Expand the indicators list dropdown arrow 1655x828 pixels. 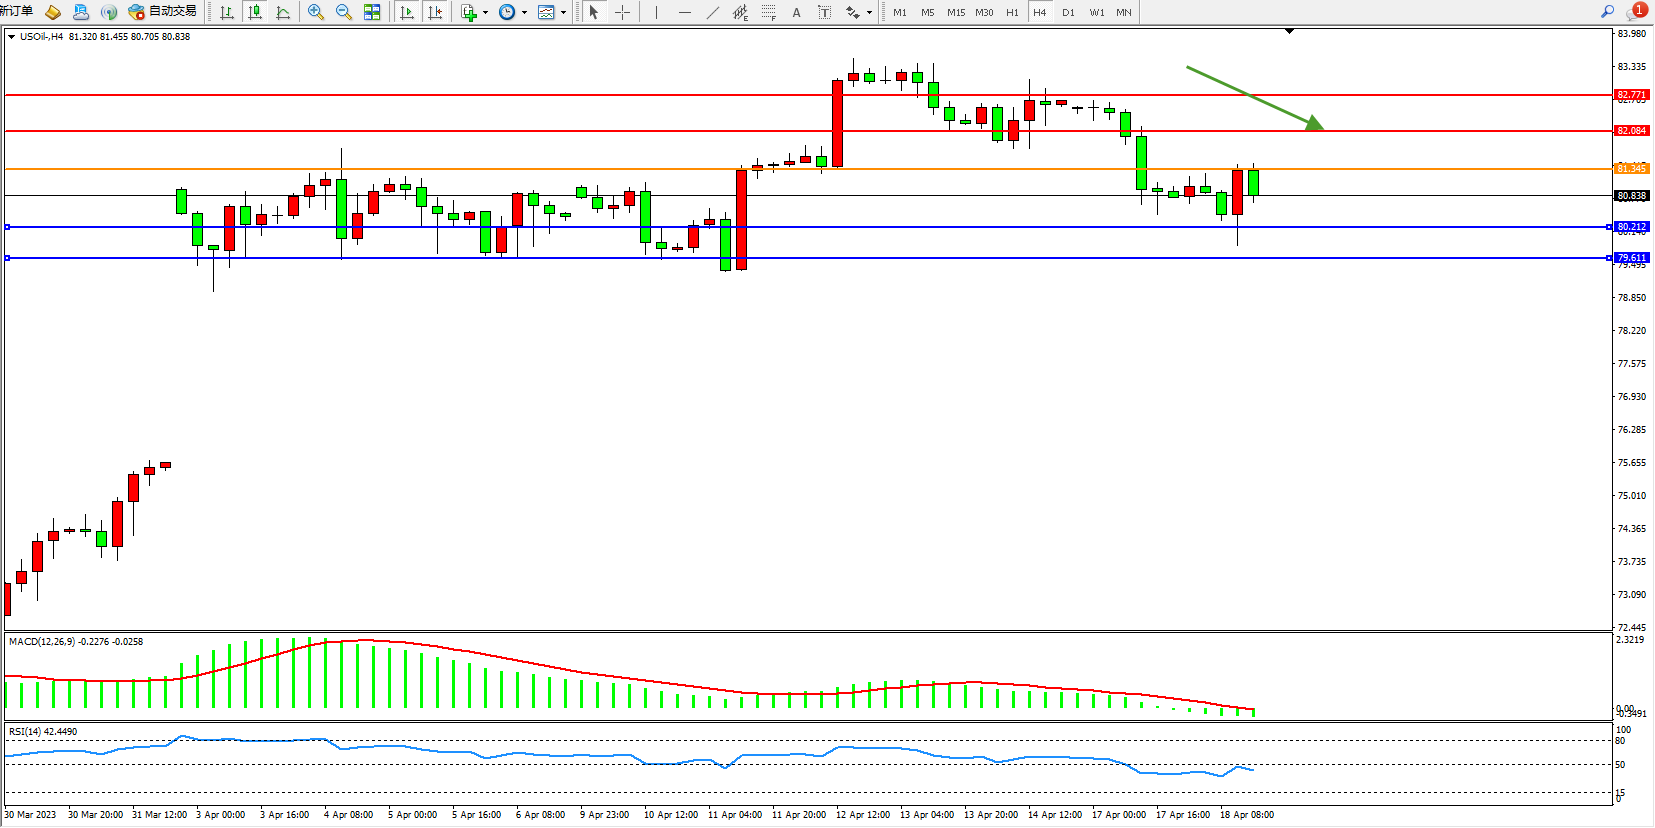[485, 13]
